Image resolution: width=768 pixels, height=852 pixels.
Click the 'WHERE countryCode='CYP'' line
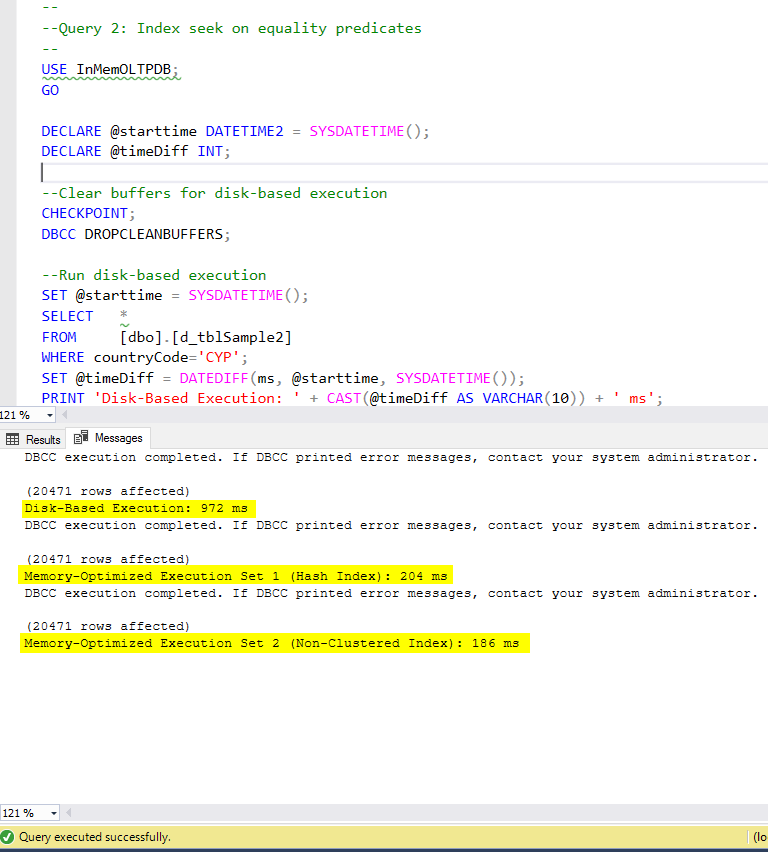point(145,358)
